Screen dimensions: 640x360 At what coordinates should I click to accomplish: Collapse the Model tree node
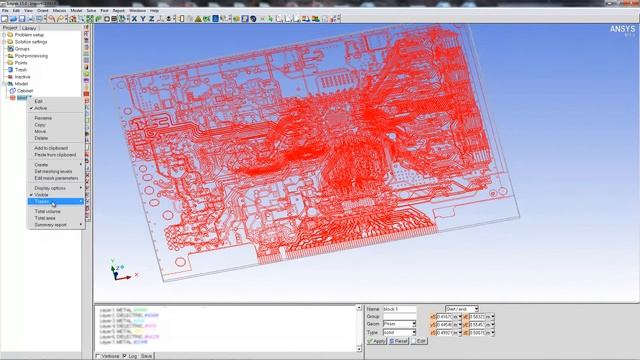click(x=4, y=84)
